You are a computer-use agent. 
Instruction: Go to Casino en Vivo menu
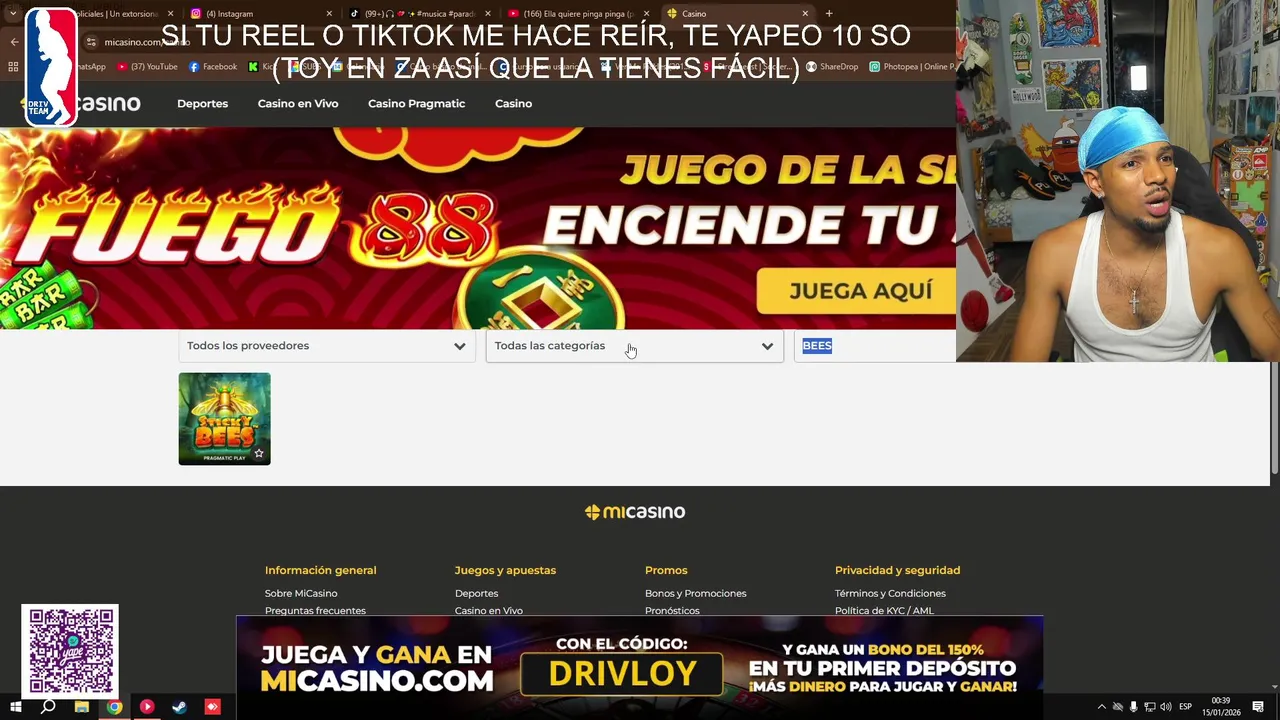click(298, 104)
